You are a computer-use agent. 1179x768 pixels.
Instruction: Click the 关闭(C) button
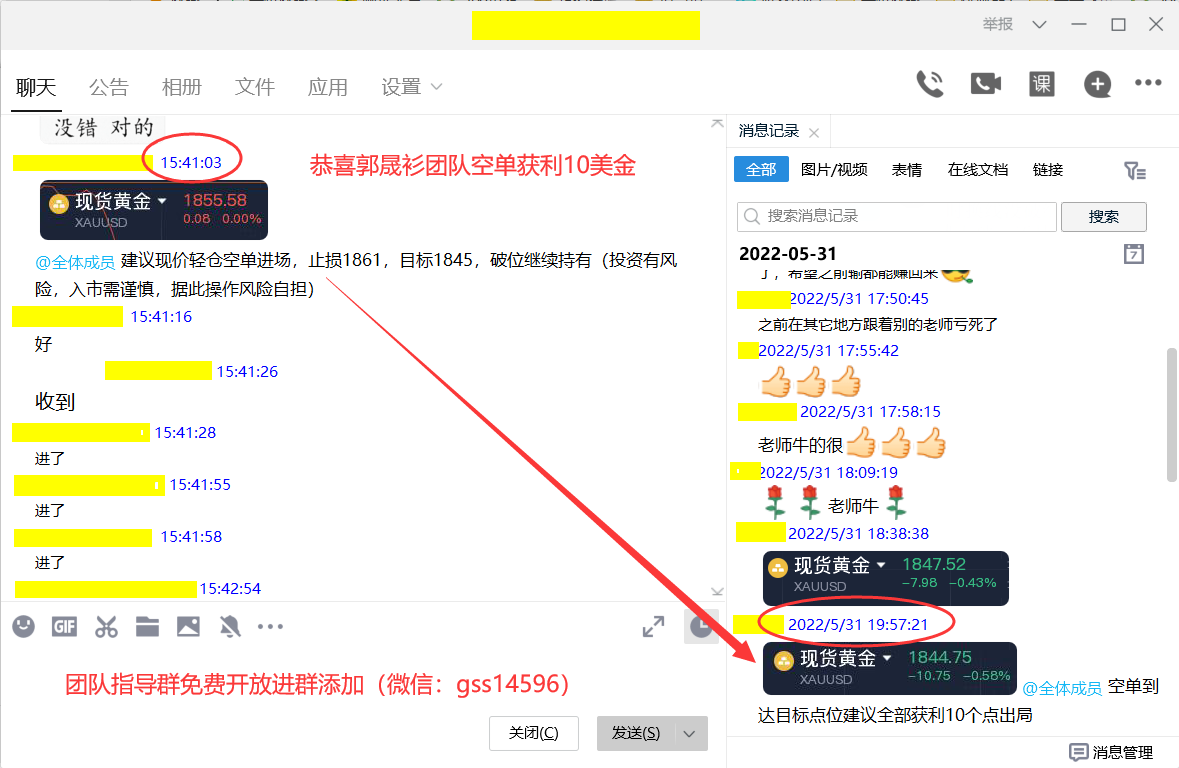pos(534,733)
